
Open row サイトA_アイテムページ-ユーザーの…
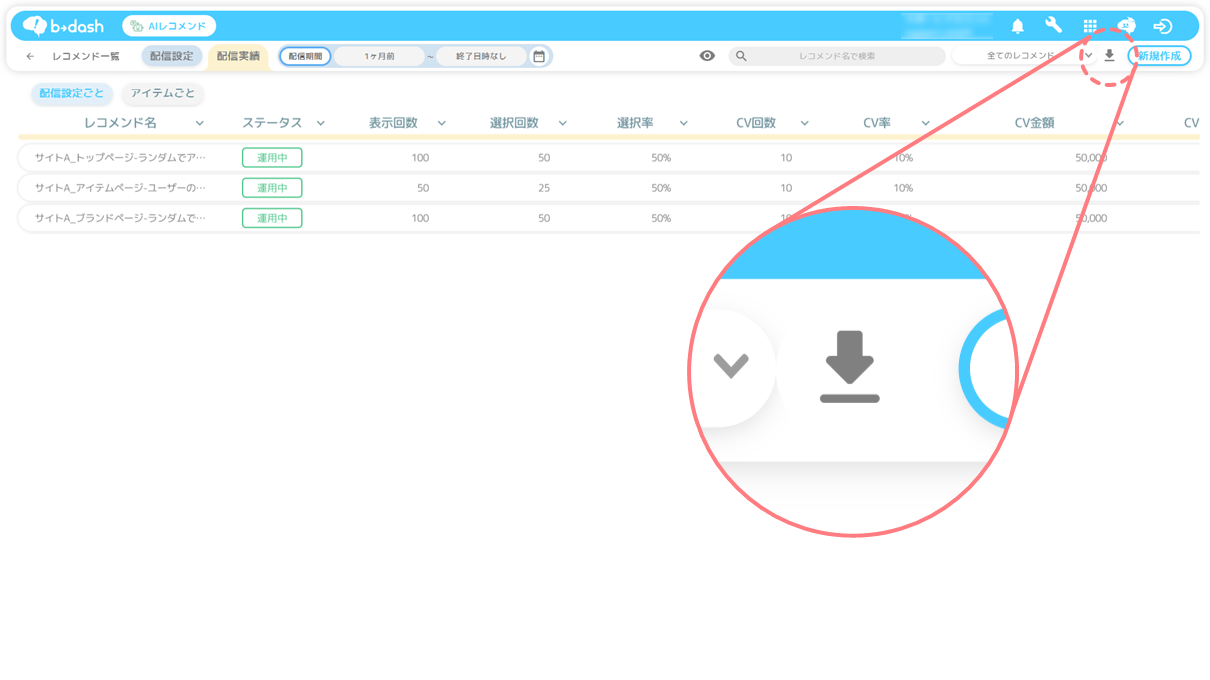pos(120,188)
